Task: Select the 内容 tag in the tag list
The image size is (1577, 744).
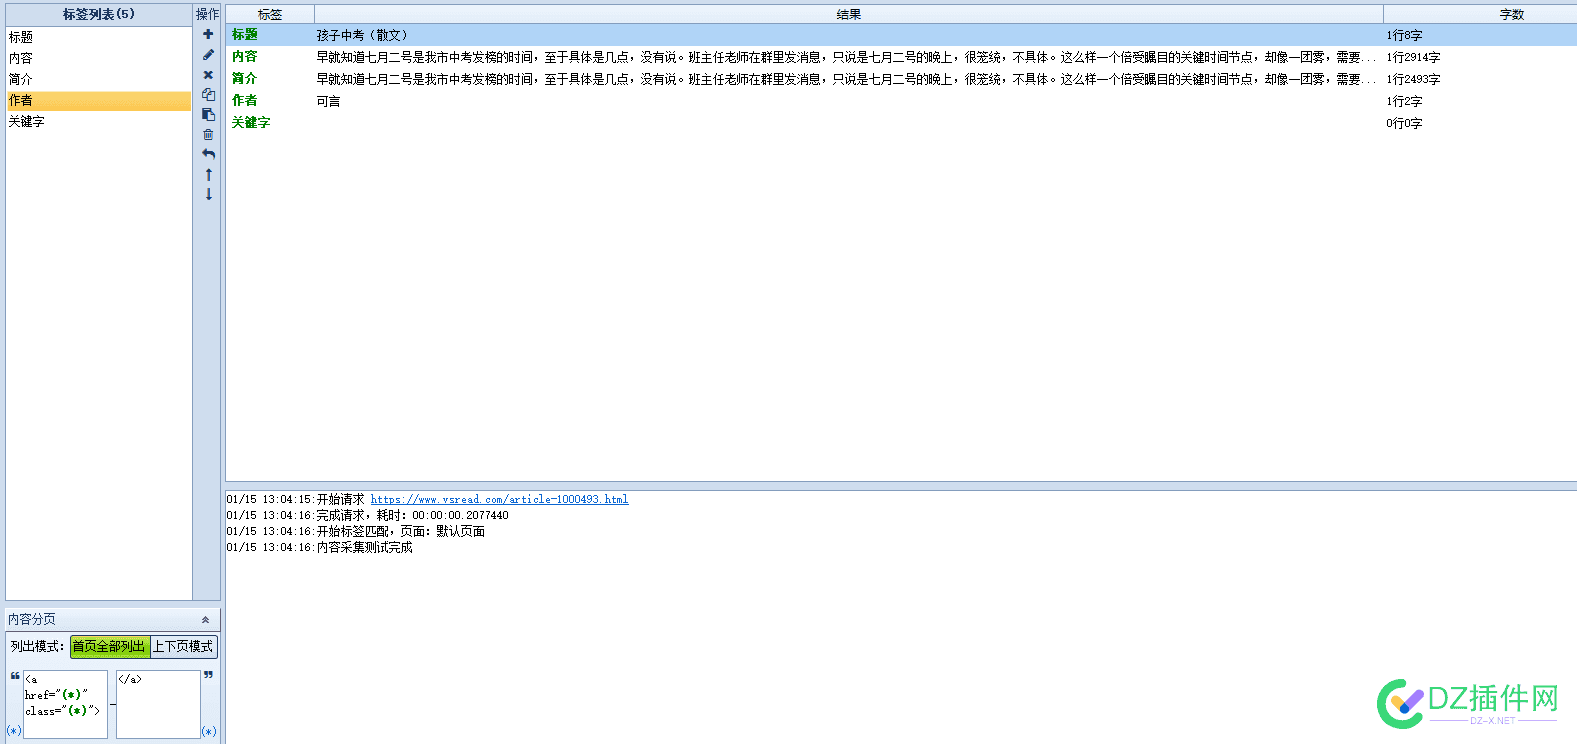Action: point(98,58)
